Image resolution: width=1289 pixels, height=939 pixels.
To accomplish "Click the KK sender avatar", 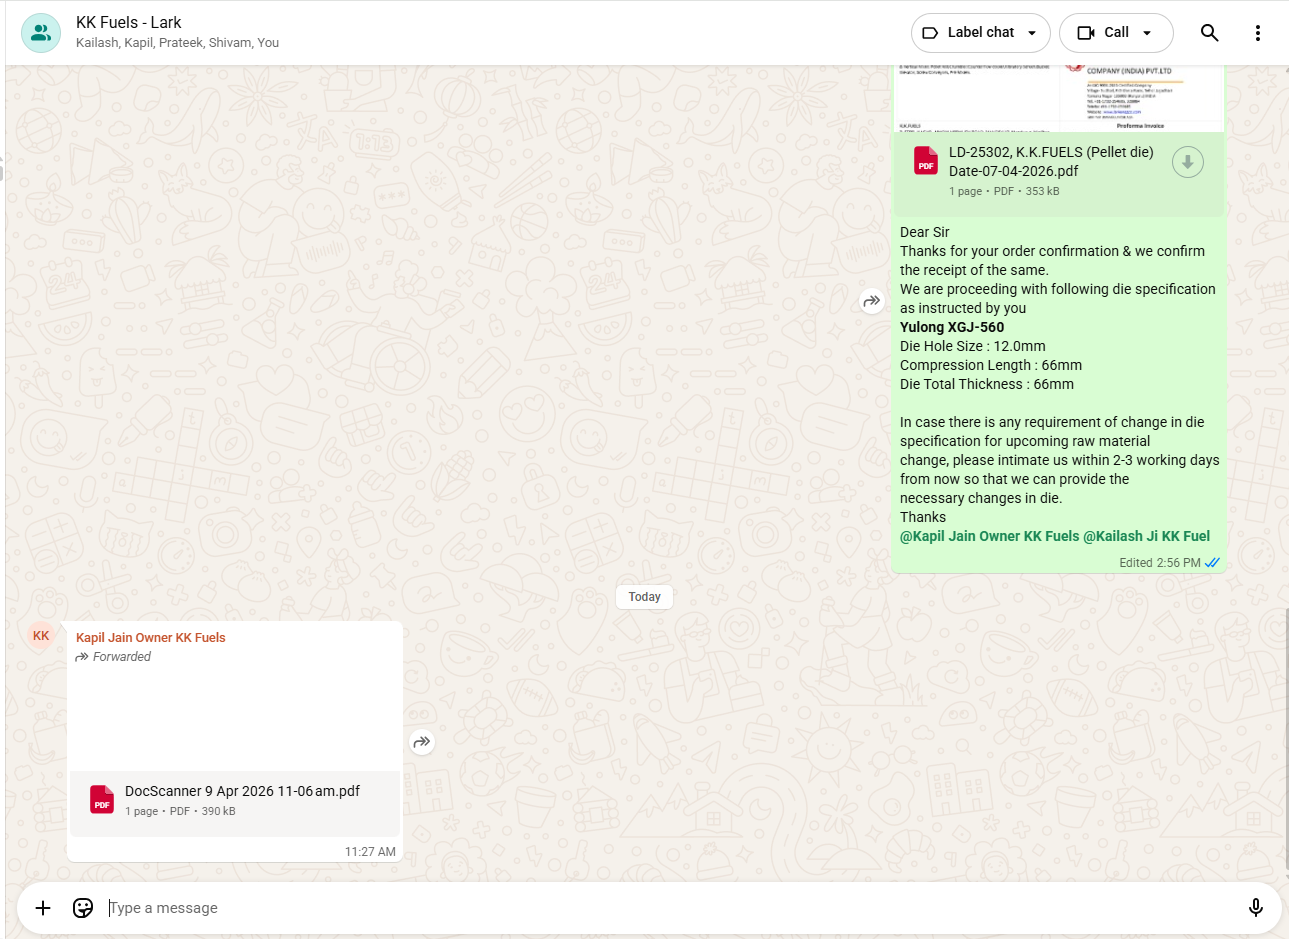I will (x=41, y=636).
